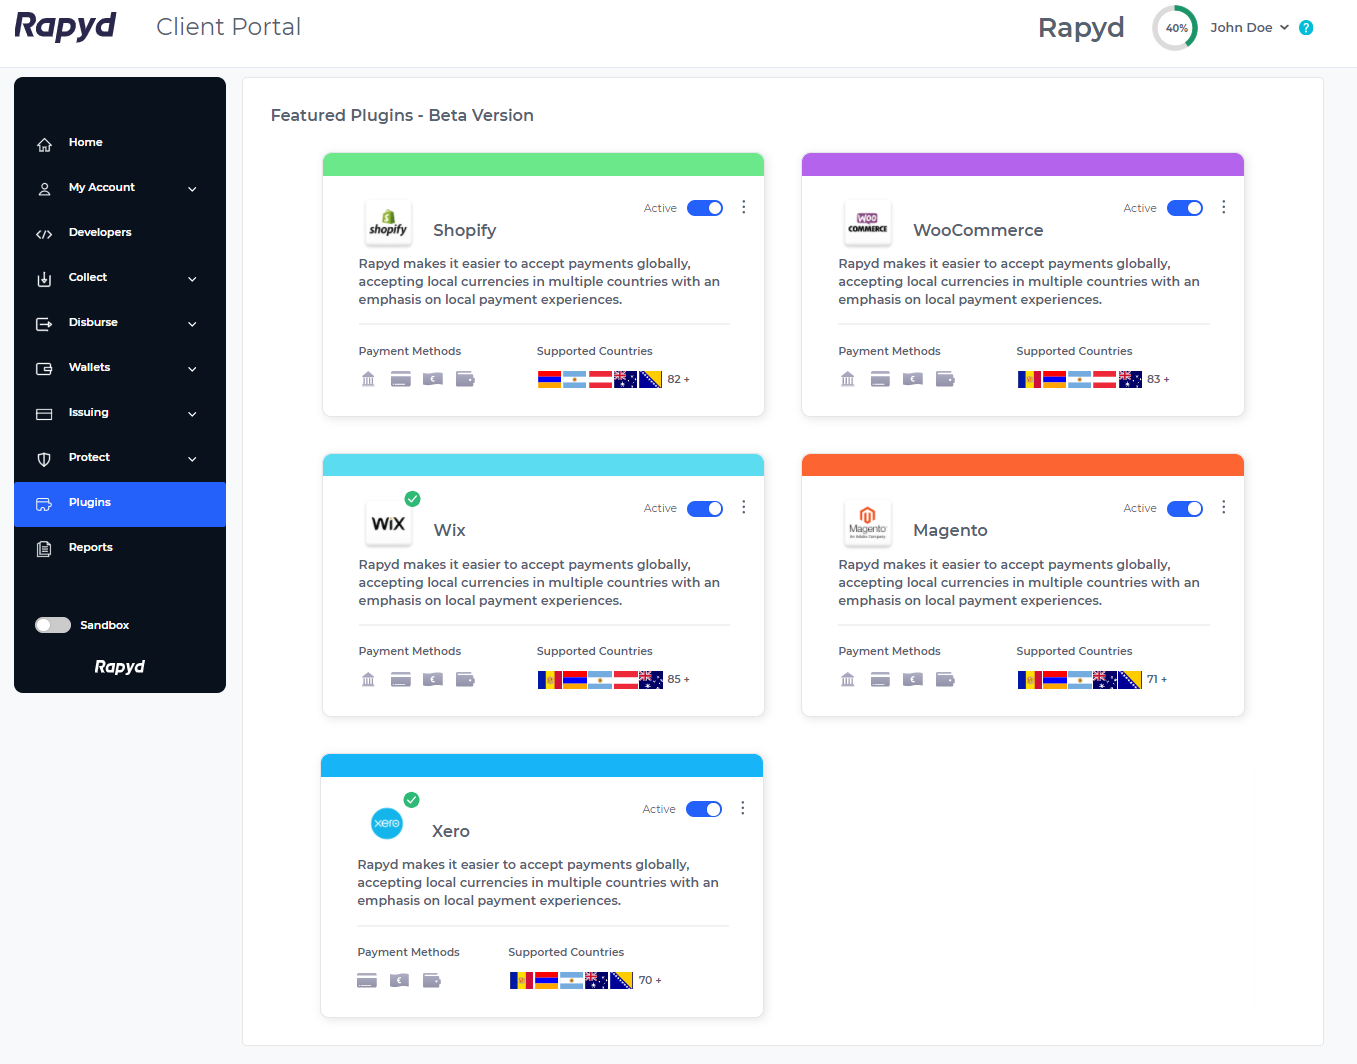The height and width of the screenshot is (1064, 1357).
Task: Click the Featured Plugins - Beta Version heading
Action: tap(402, 115)
